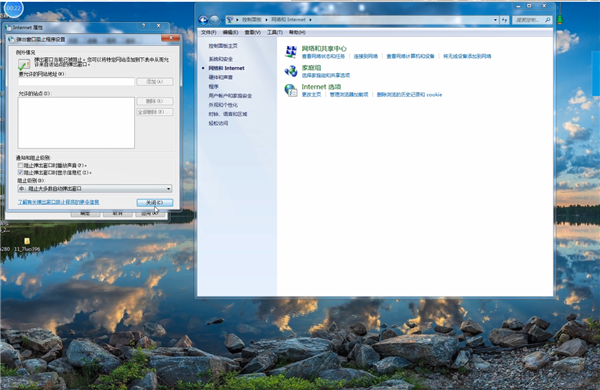
Task: Open the Internet 选项 globe icon
Action: [x=291, y=90]
